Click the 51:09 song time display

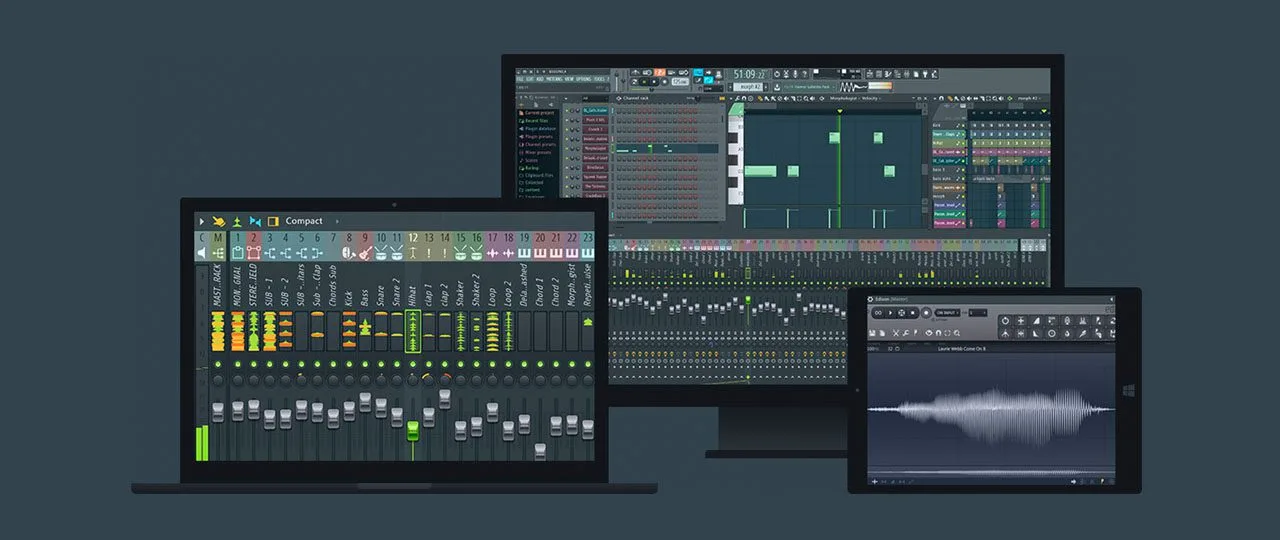pyautogui.click(x=748, y=74)
